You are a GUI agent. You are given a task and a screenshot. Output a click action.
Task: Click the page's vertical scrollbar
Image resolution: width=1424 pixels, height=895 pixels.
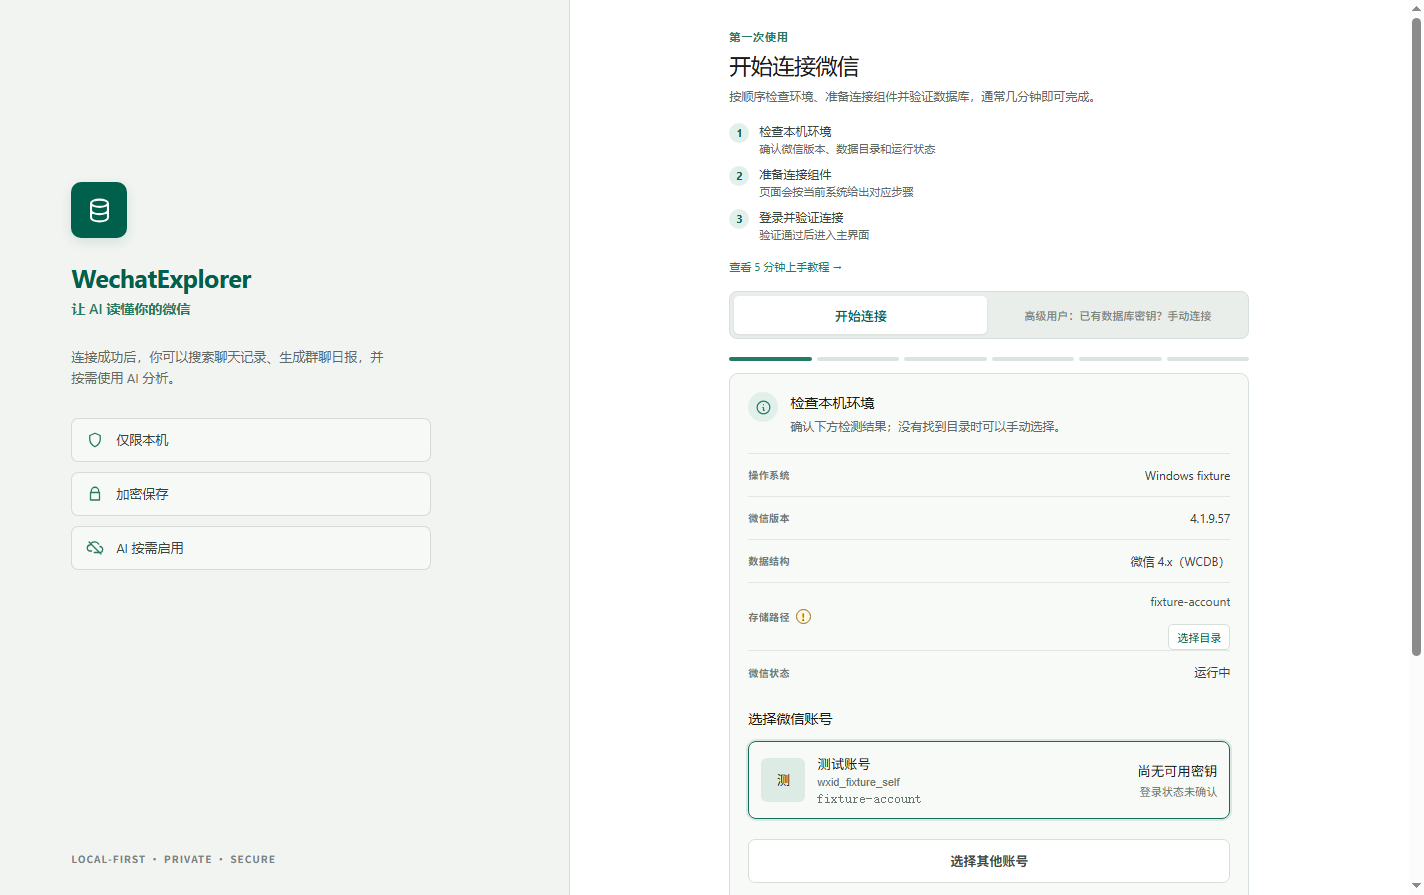[1416, 336]
